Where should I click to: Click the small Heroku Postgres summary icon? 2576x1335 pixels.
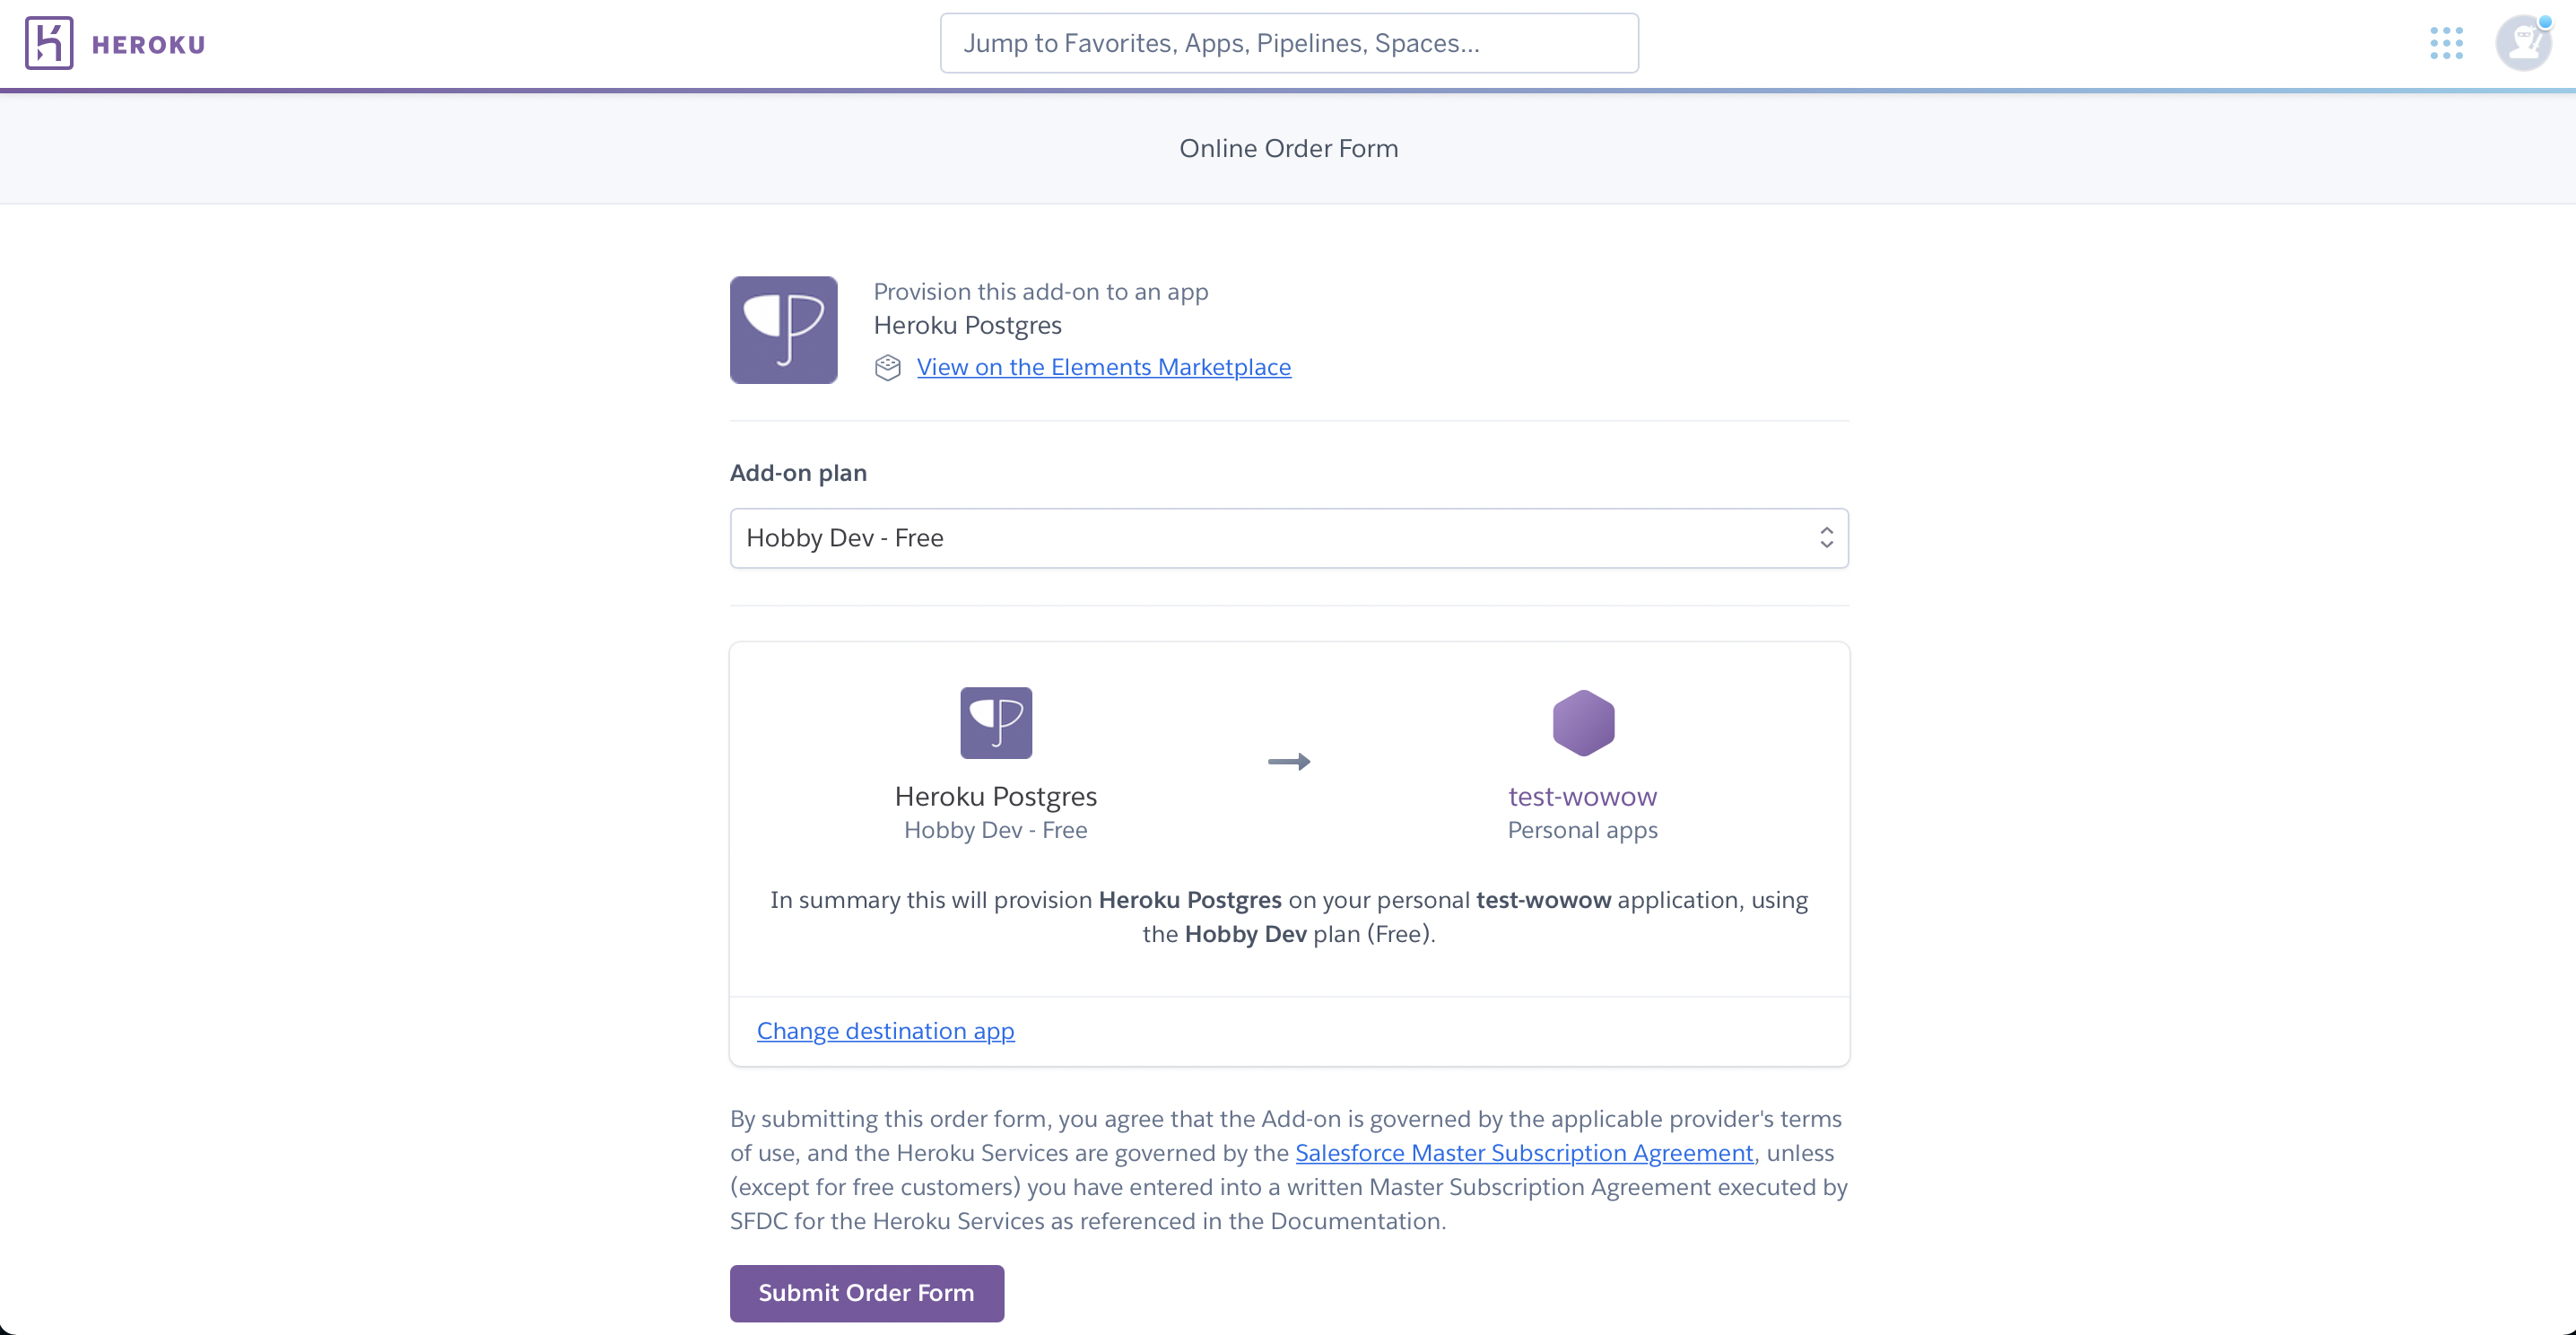[995, 722]
